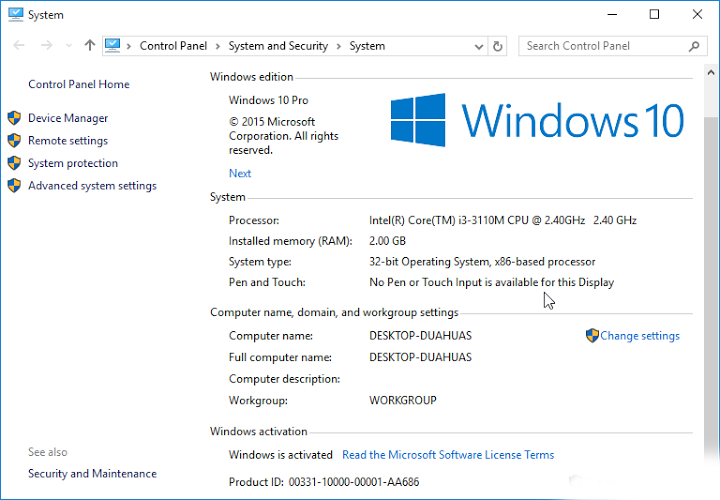Go up one level with Up arrow
Viewport: 720px width, 500px height.
[90, 45]
